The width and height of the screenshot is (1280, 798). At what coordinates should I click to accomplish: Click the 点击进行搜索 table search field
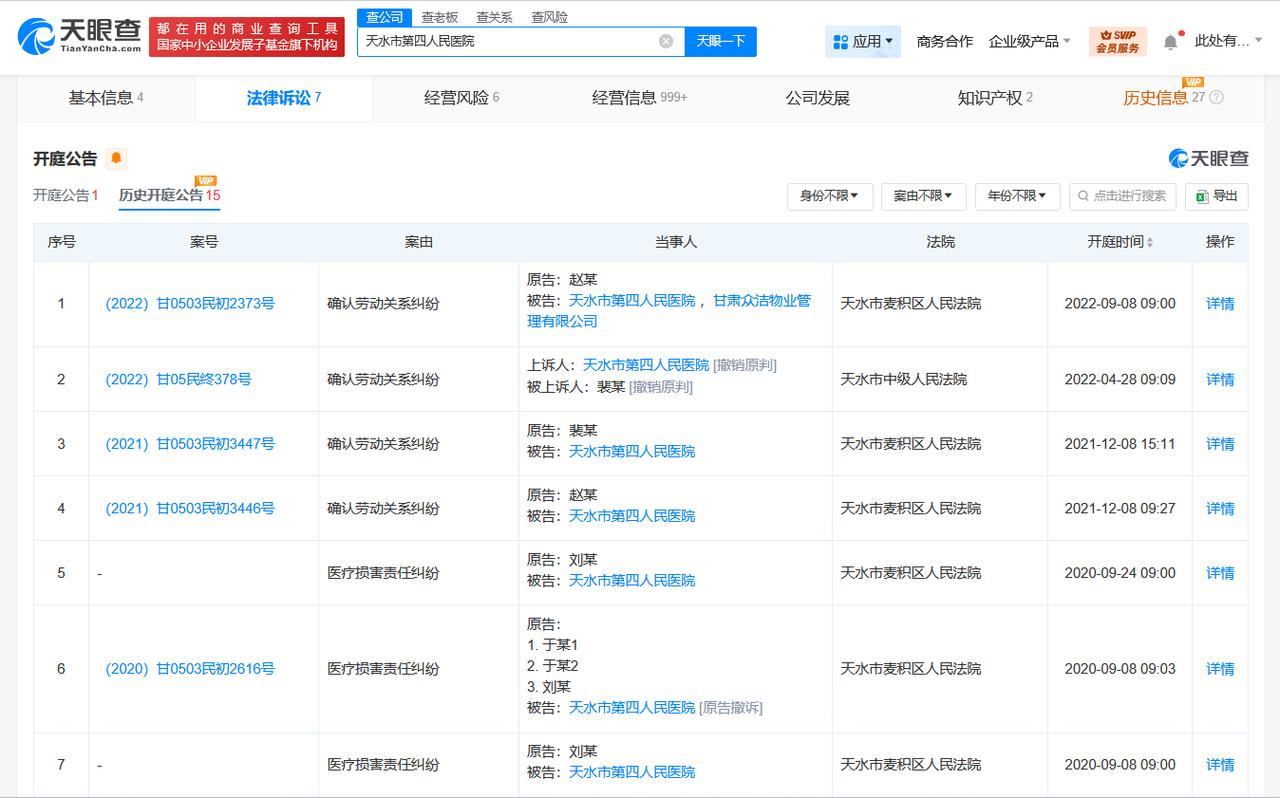point(1122,196)
